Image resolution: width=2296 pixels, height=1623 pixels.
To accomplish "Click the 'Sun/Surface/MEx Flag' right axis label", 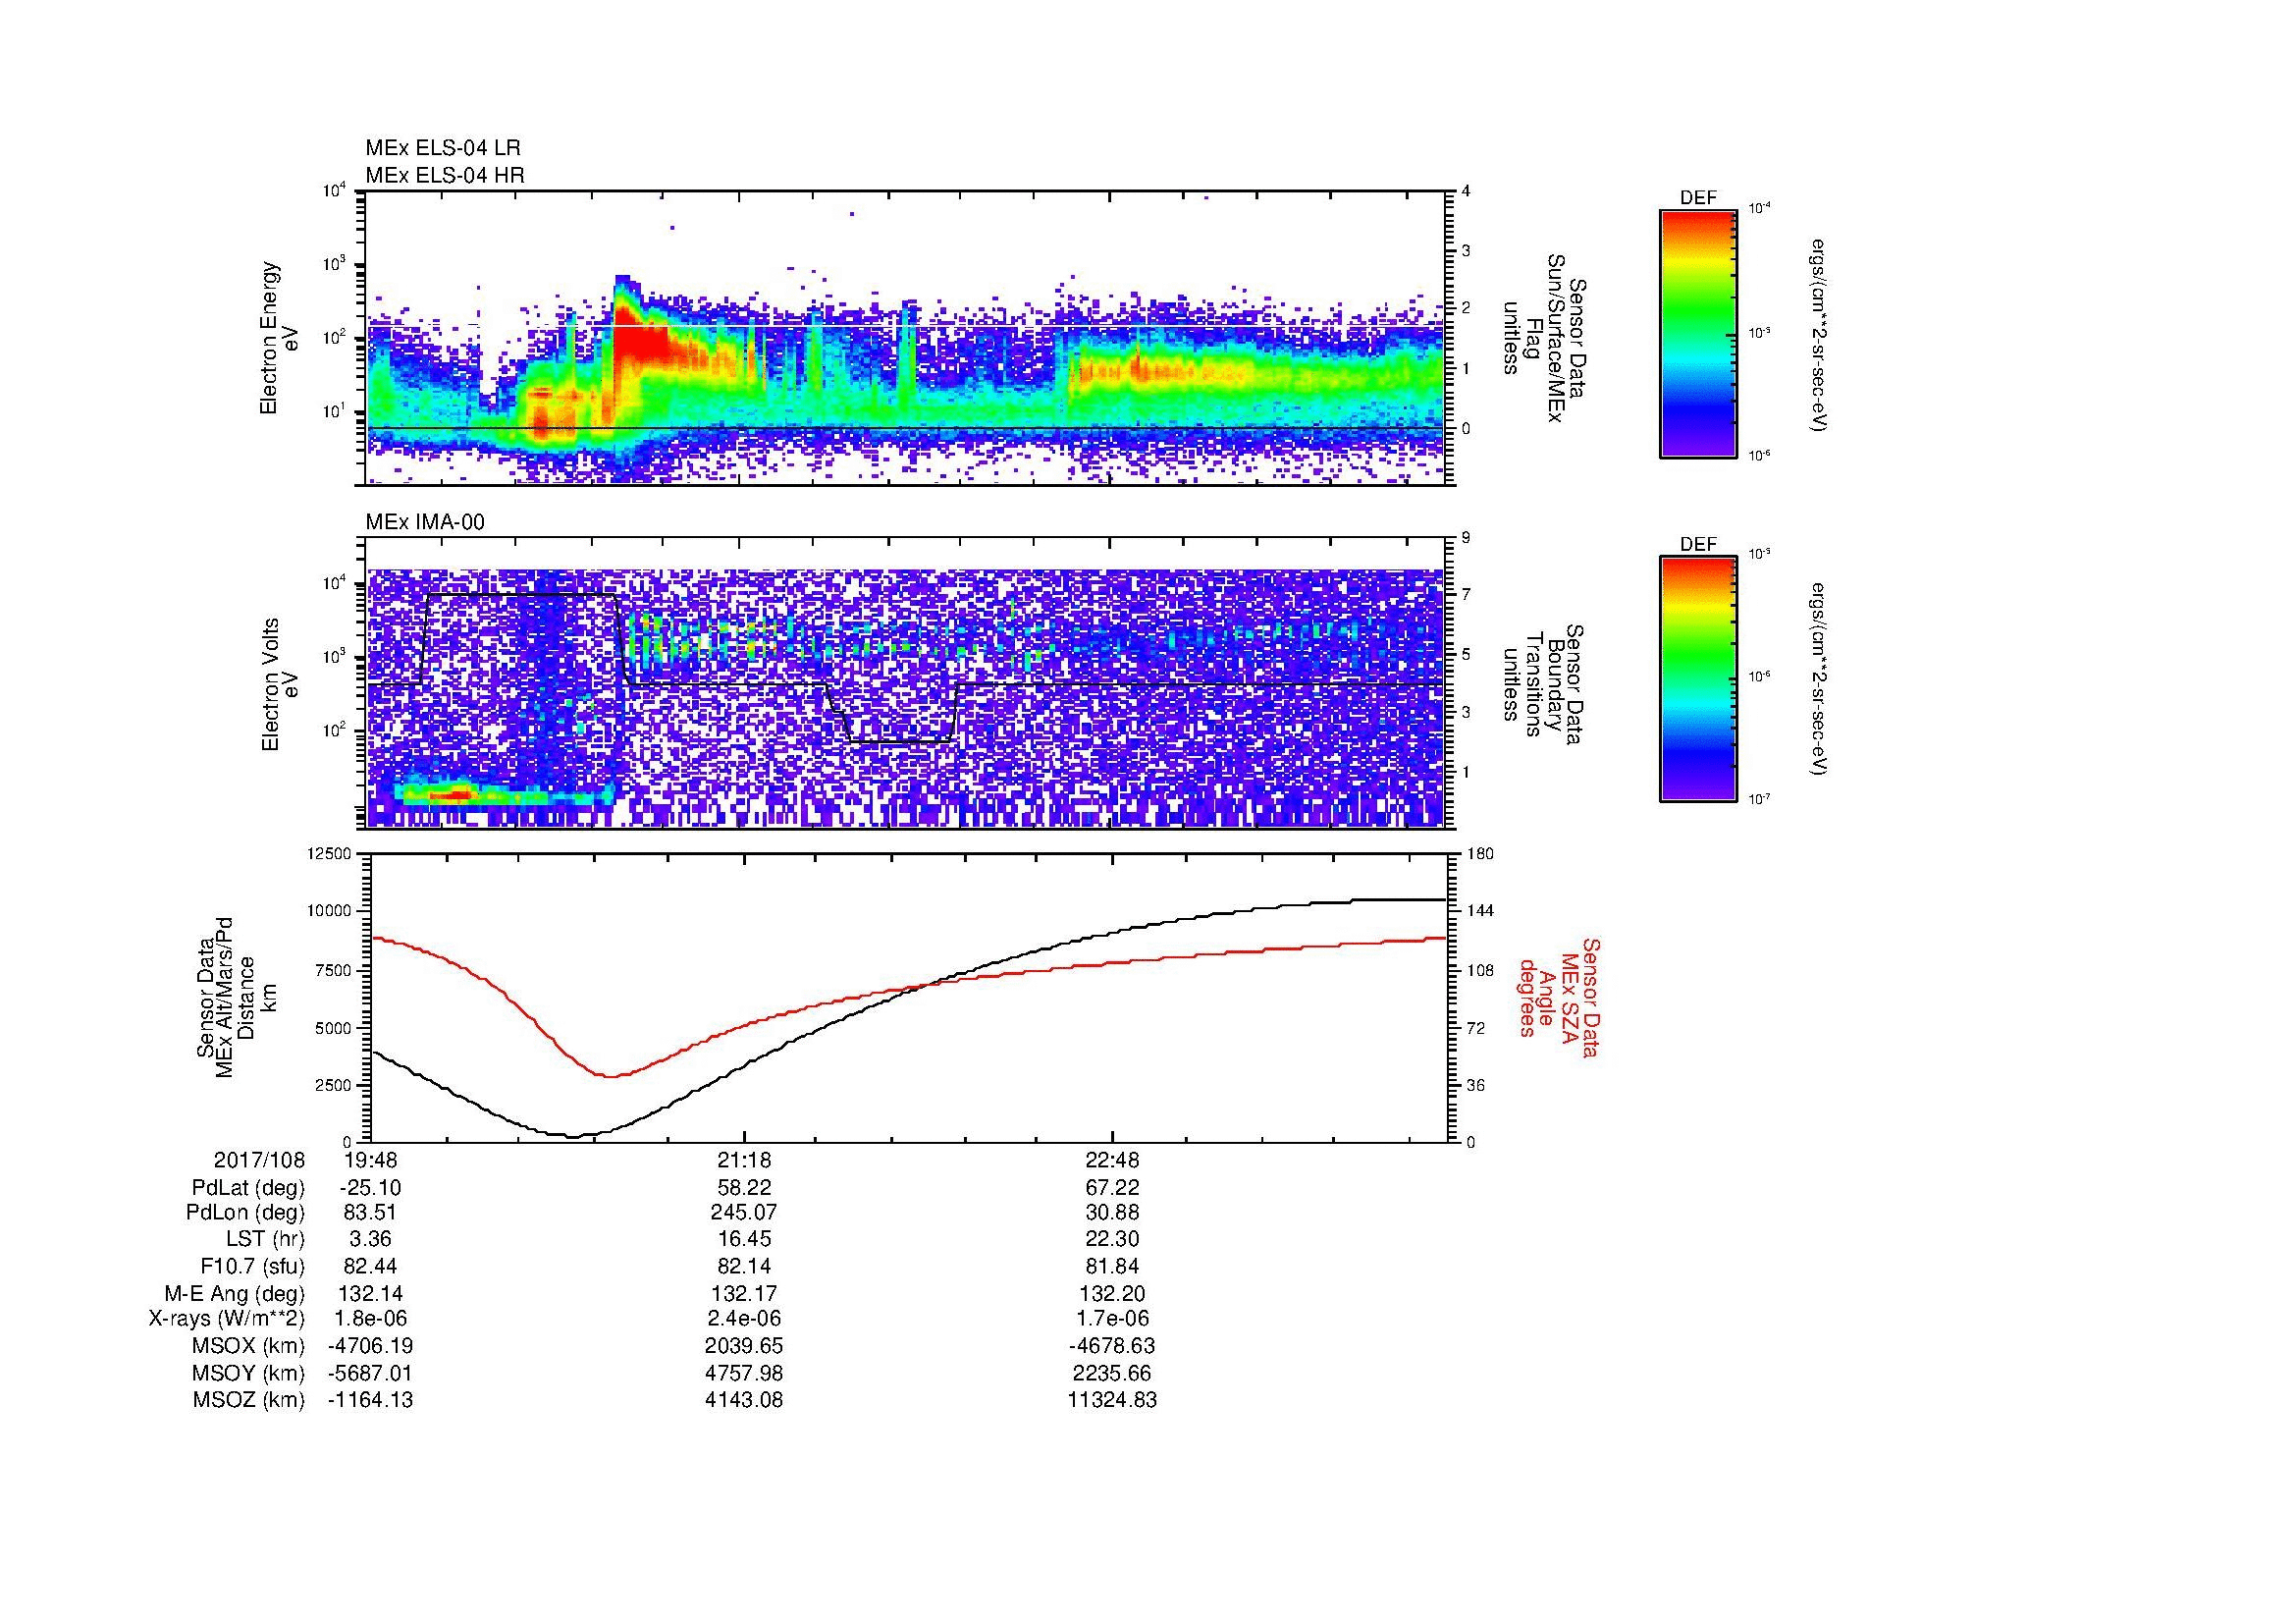I will pyautogui.click(x=1545, y=338).
